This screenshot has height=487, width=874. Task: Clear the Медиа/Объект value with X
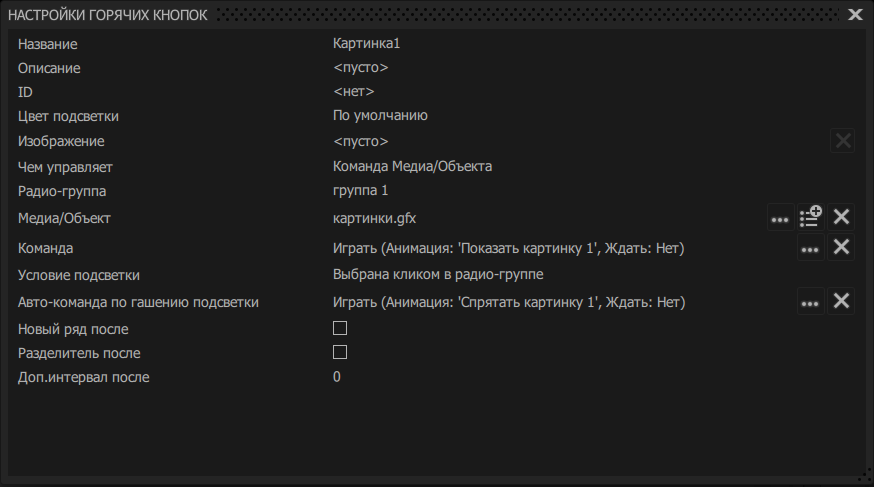point(842,217)
